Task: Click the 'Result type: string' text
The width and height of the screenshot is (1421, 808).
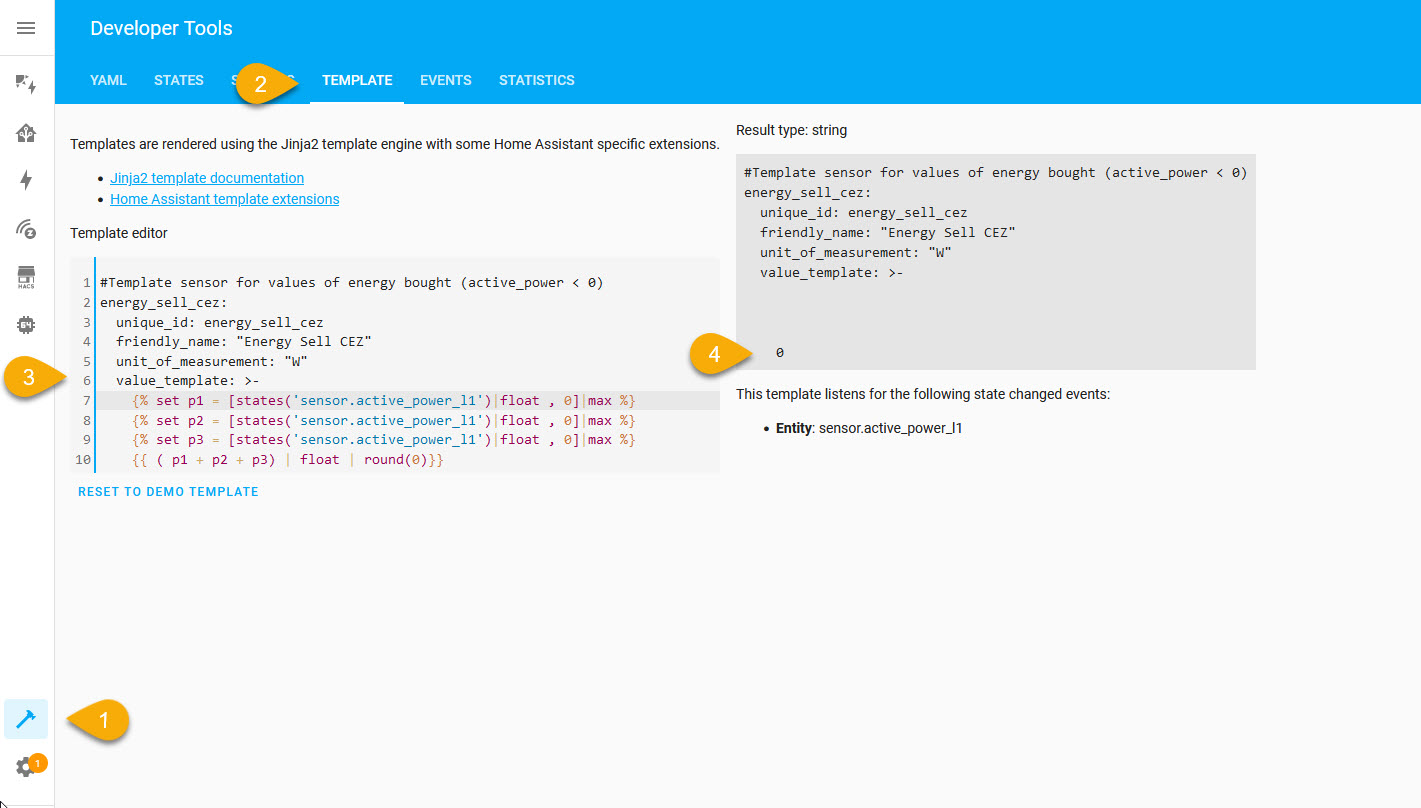Action: [791, 130]
